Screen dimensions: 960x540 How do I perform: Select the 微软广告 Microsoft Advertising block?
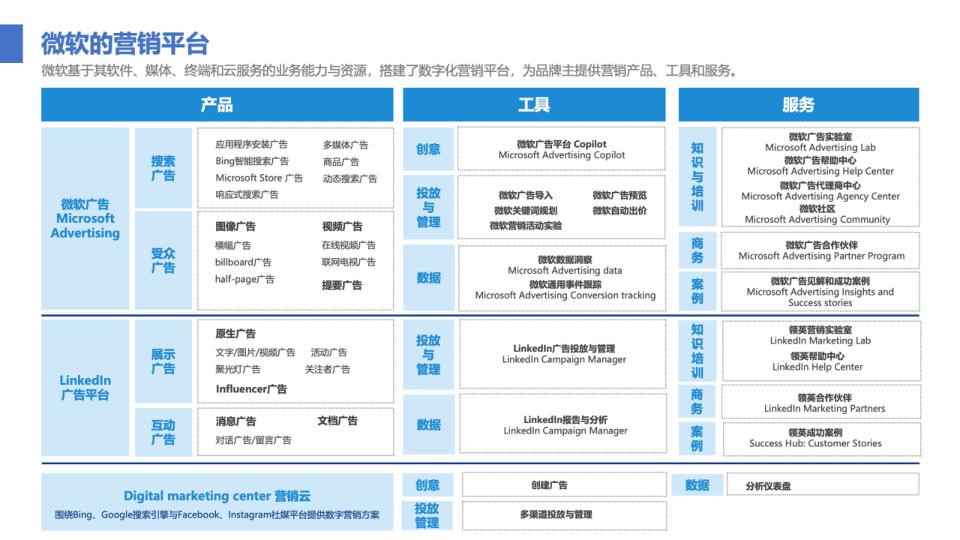tap(85, 219)
